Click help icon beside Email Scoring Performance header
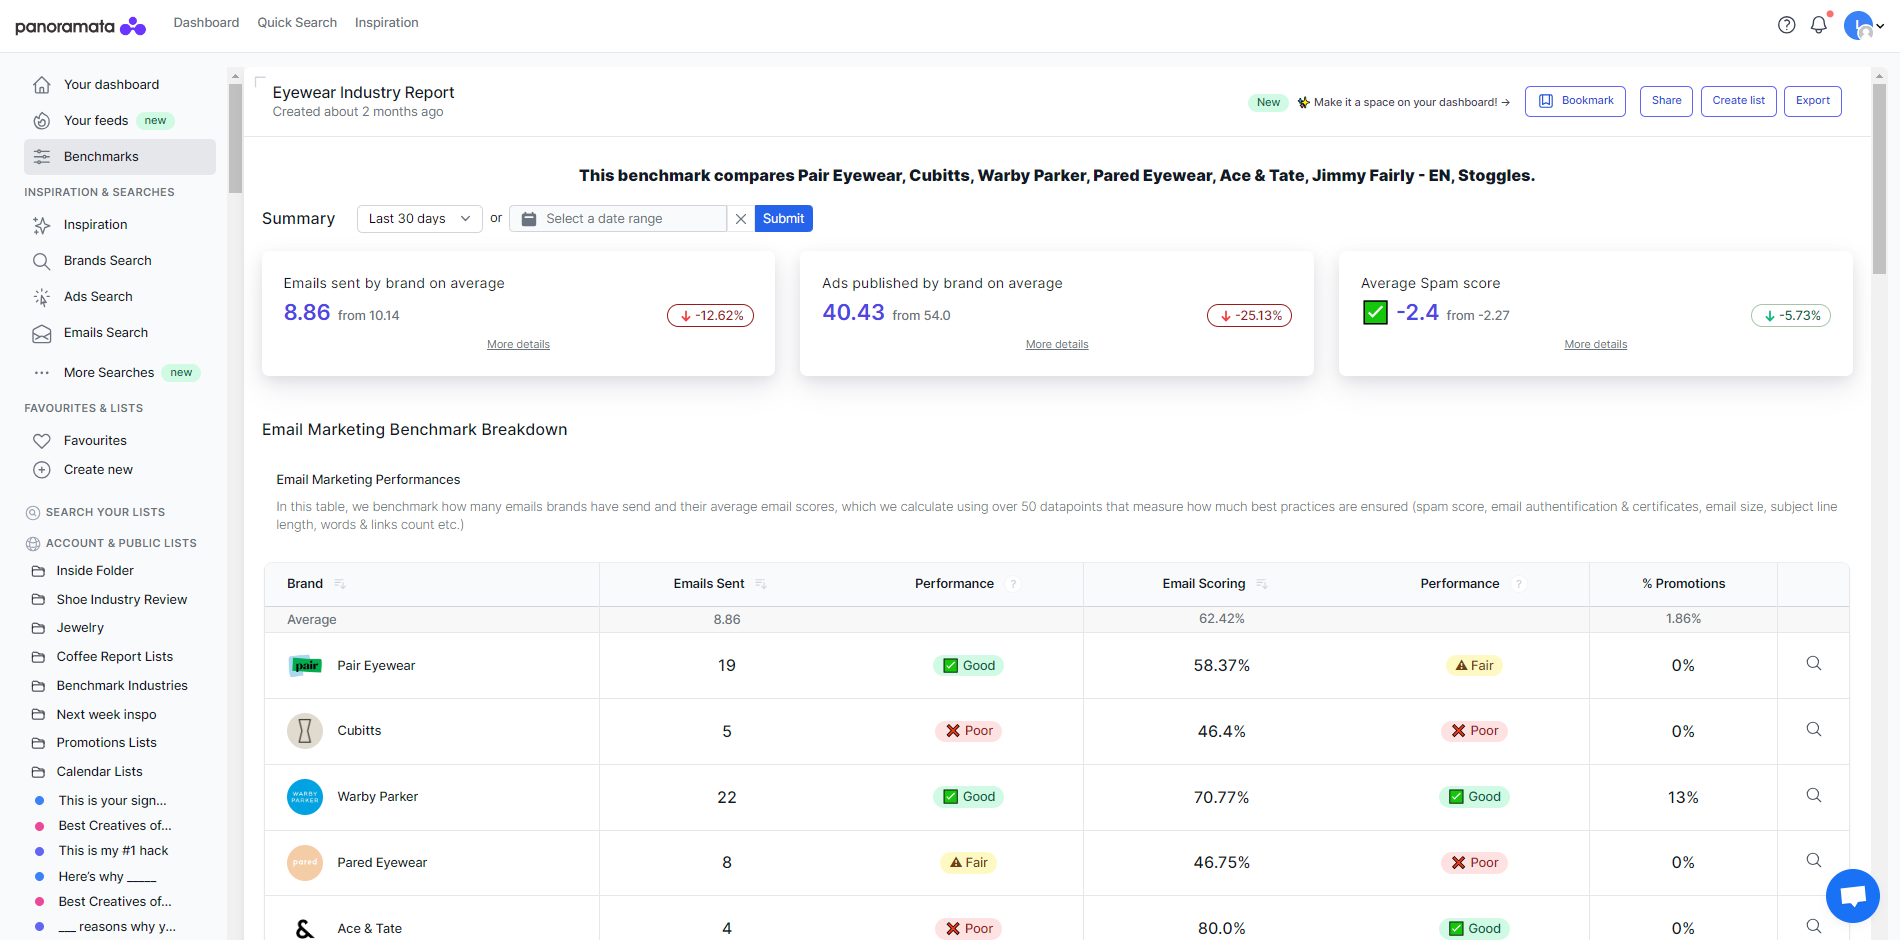The width and height of the screenshot is (1900, 940). click(1519, 584)
